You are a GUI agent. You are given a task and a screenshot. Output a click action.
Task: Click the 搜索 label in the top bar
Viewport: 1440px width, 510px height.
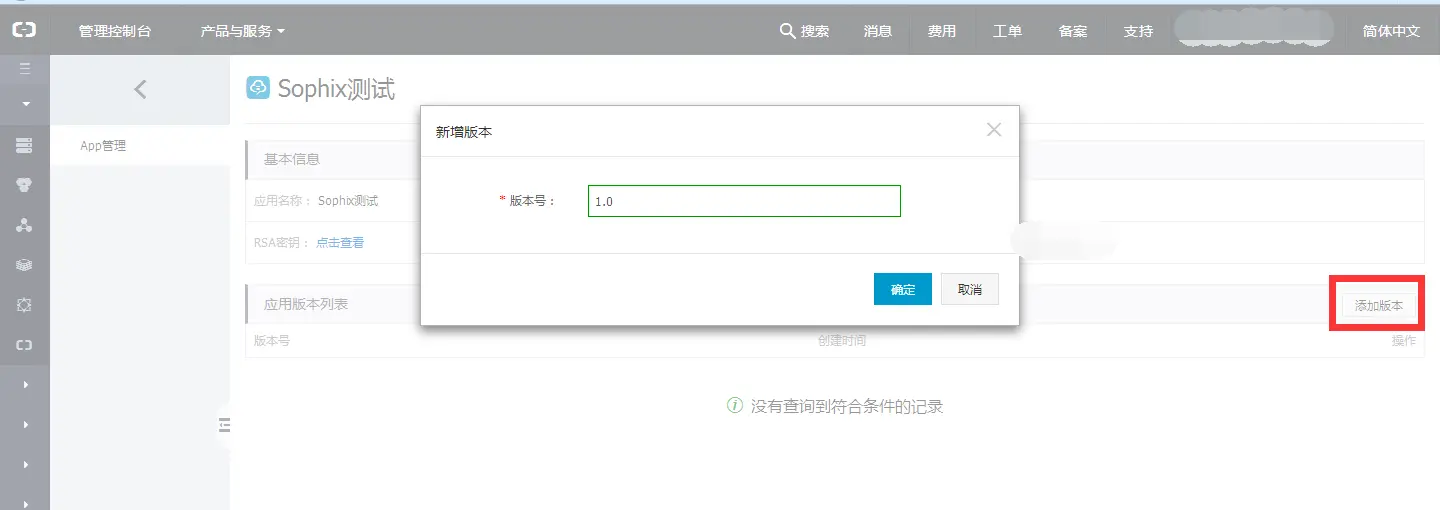pyautogui.click(x=815, y=31)
